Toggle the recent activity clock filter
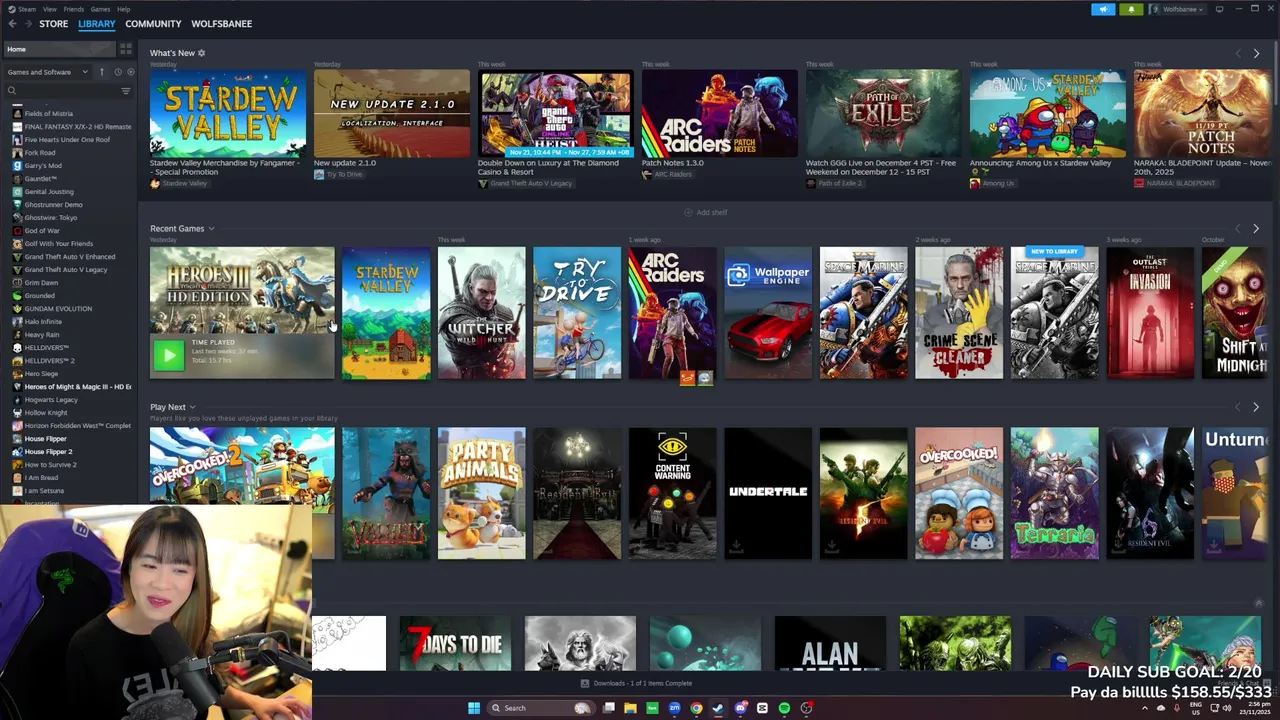The width and height of the screenshot is (1280, 720). click(117, 72)
